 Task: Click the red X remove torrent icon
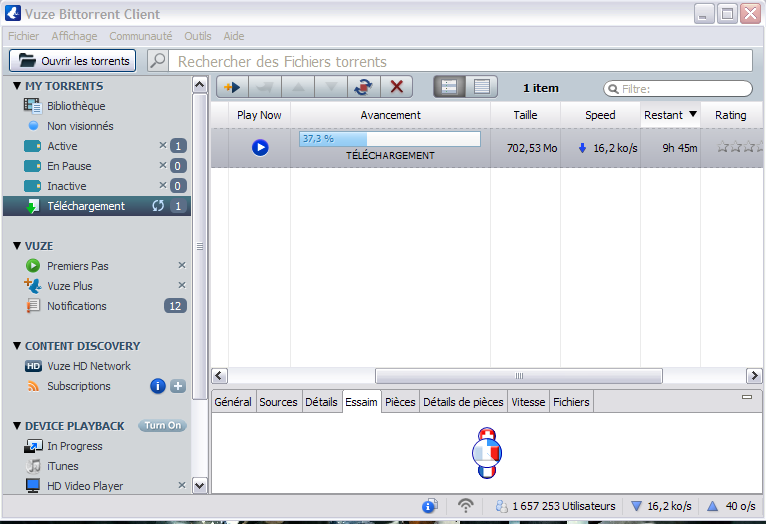397,87
